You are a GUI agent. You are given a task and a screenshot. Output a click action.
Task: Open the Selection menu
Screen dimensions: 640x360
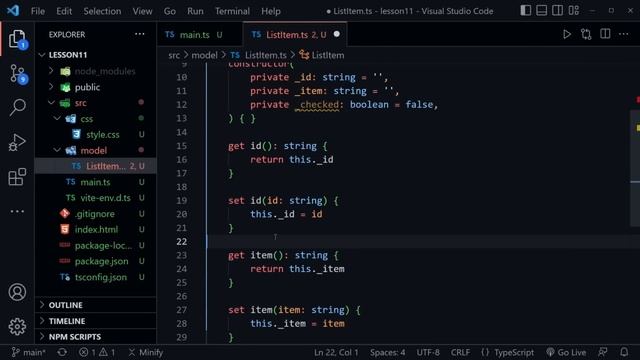pyautogui.click(x=102, y=11)
